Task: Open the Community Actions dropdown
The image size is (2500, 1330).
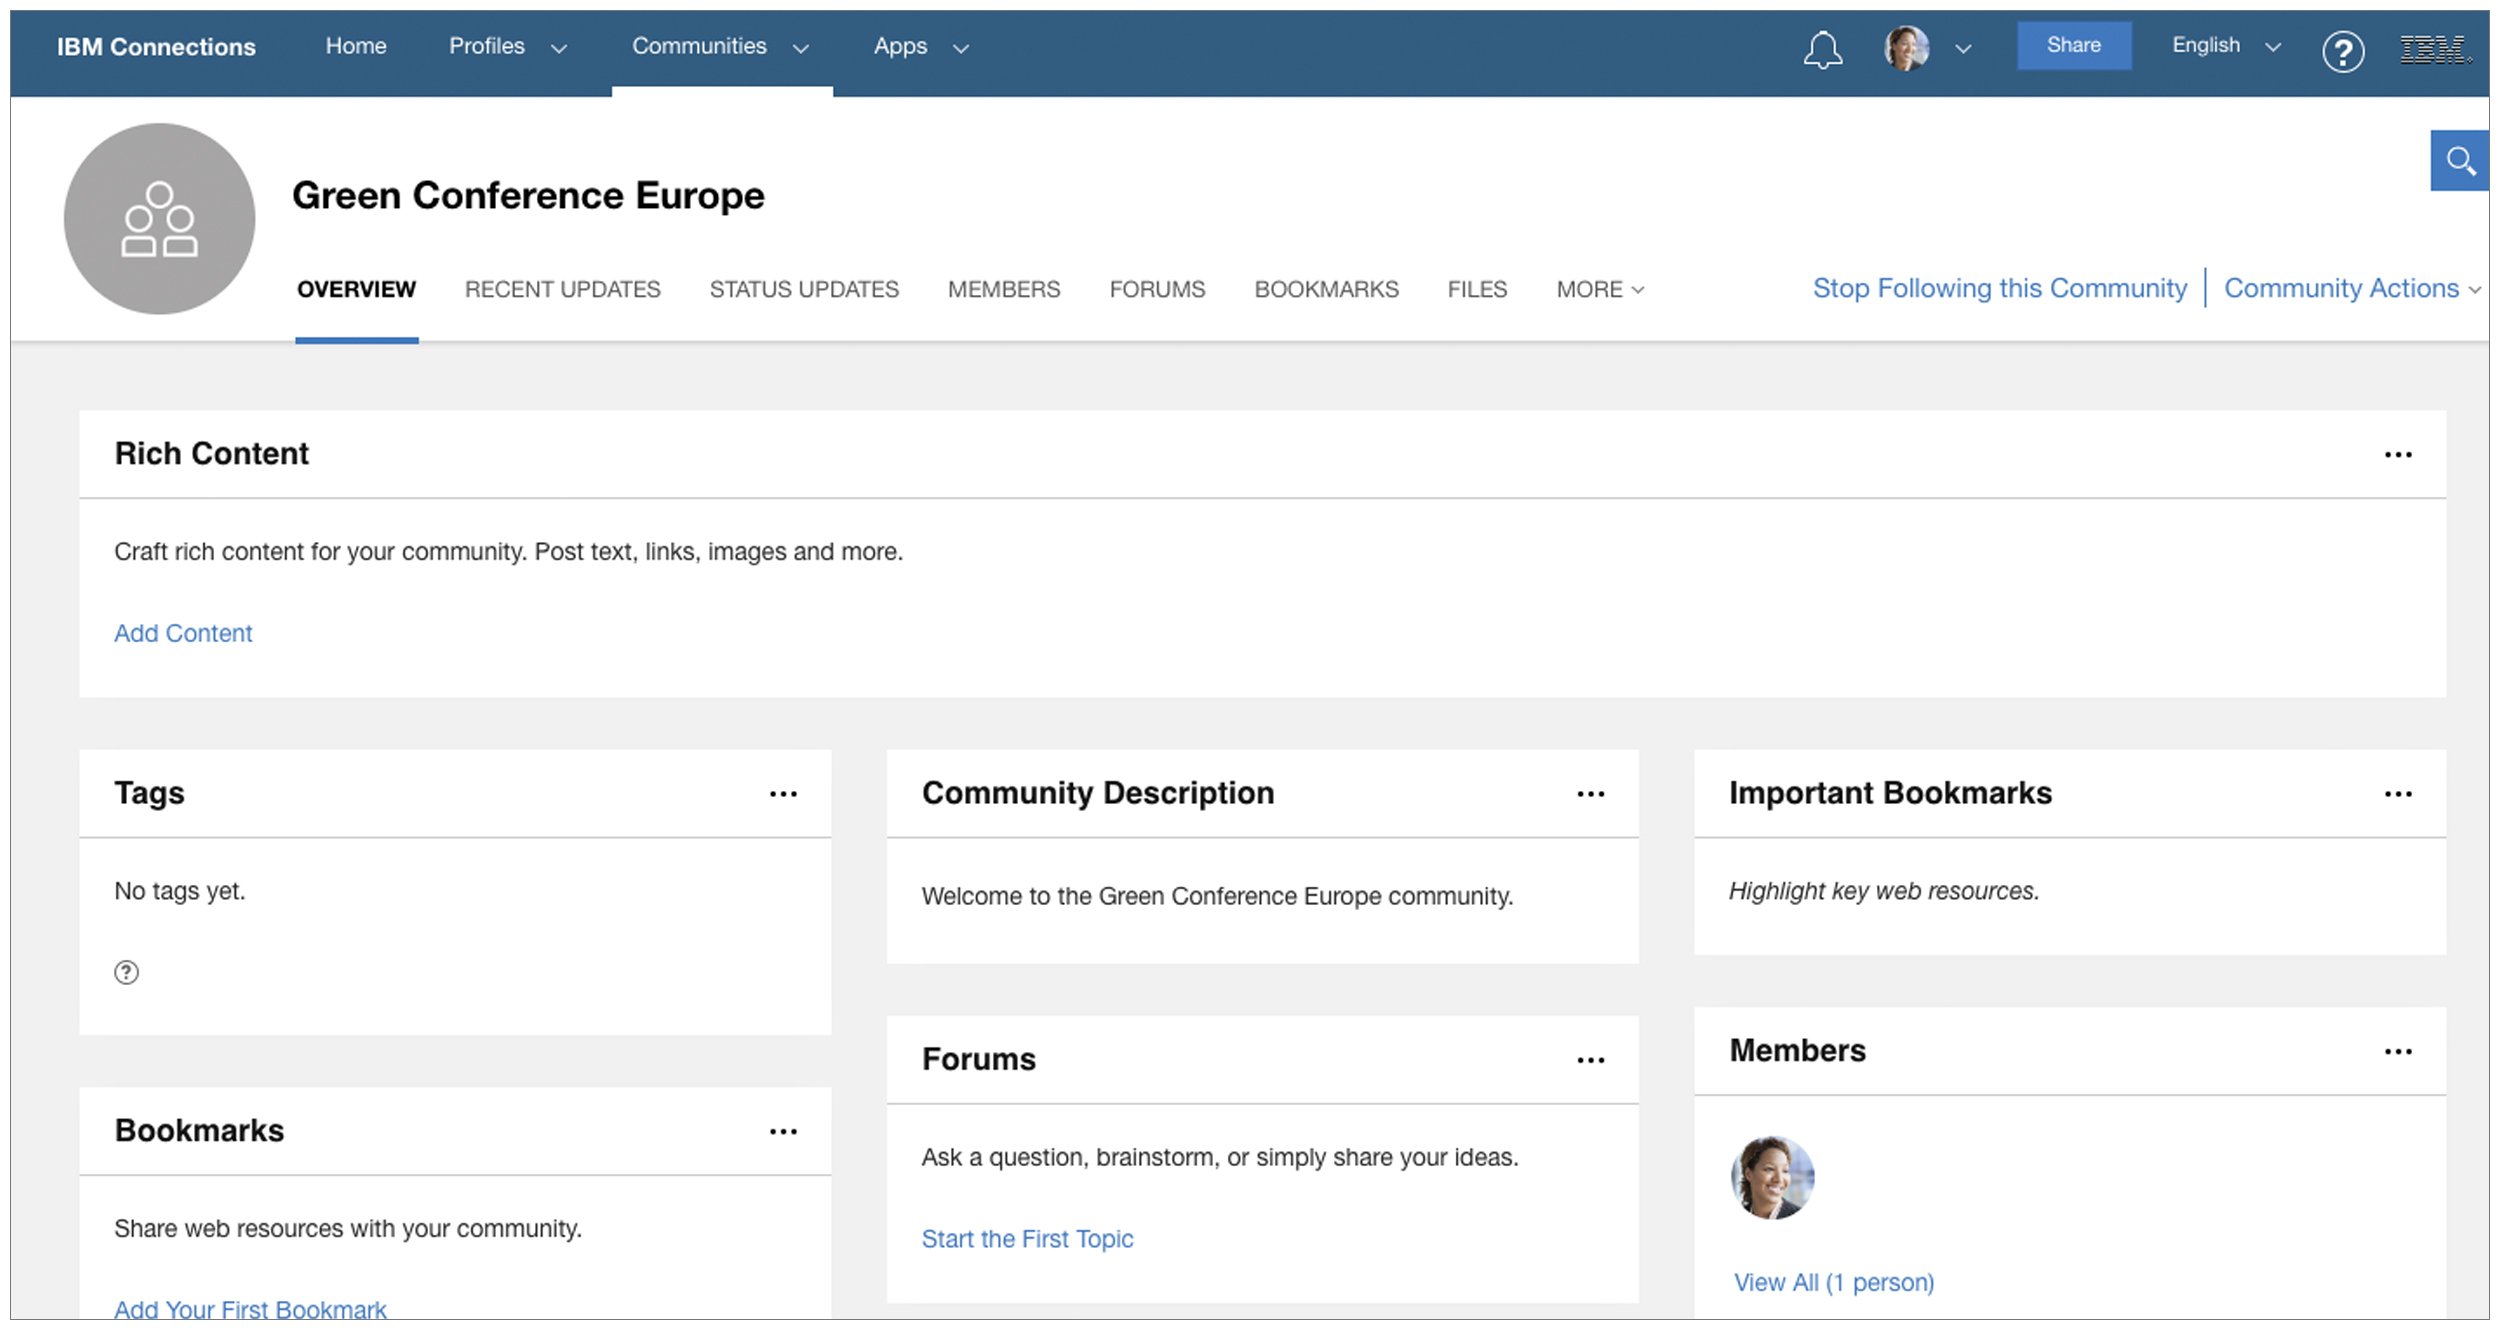Action: (x=2352, y=288)
